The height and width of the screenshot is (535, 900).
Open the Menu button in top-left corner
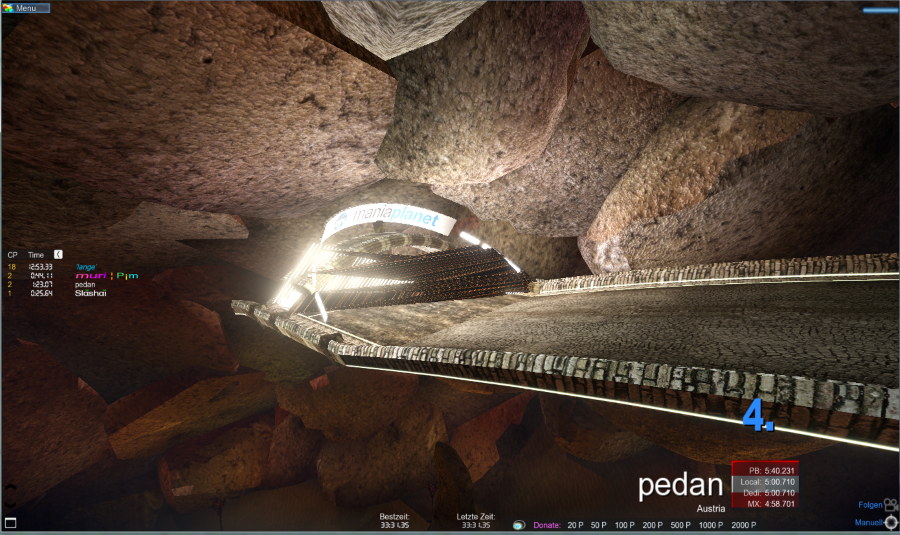click(x=25, y=8)
